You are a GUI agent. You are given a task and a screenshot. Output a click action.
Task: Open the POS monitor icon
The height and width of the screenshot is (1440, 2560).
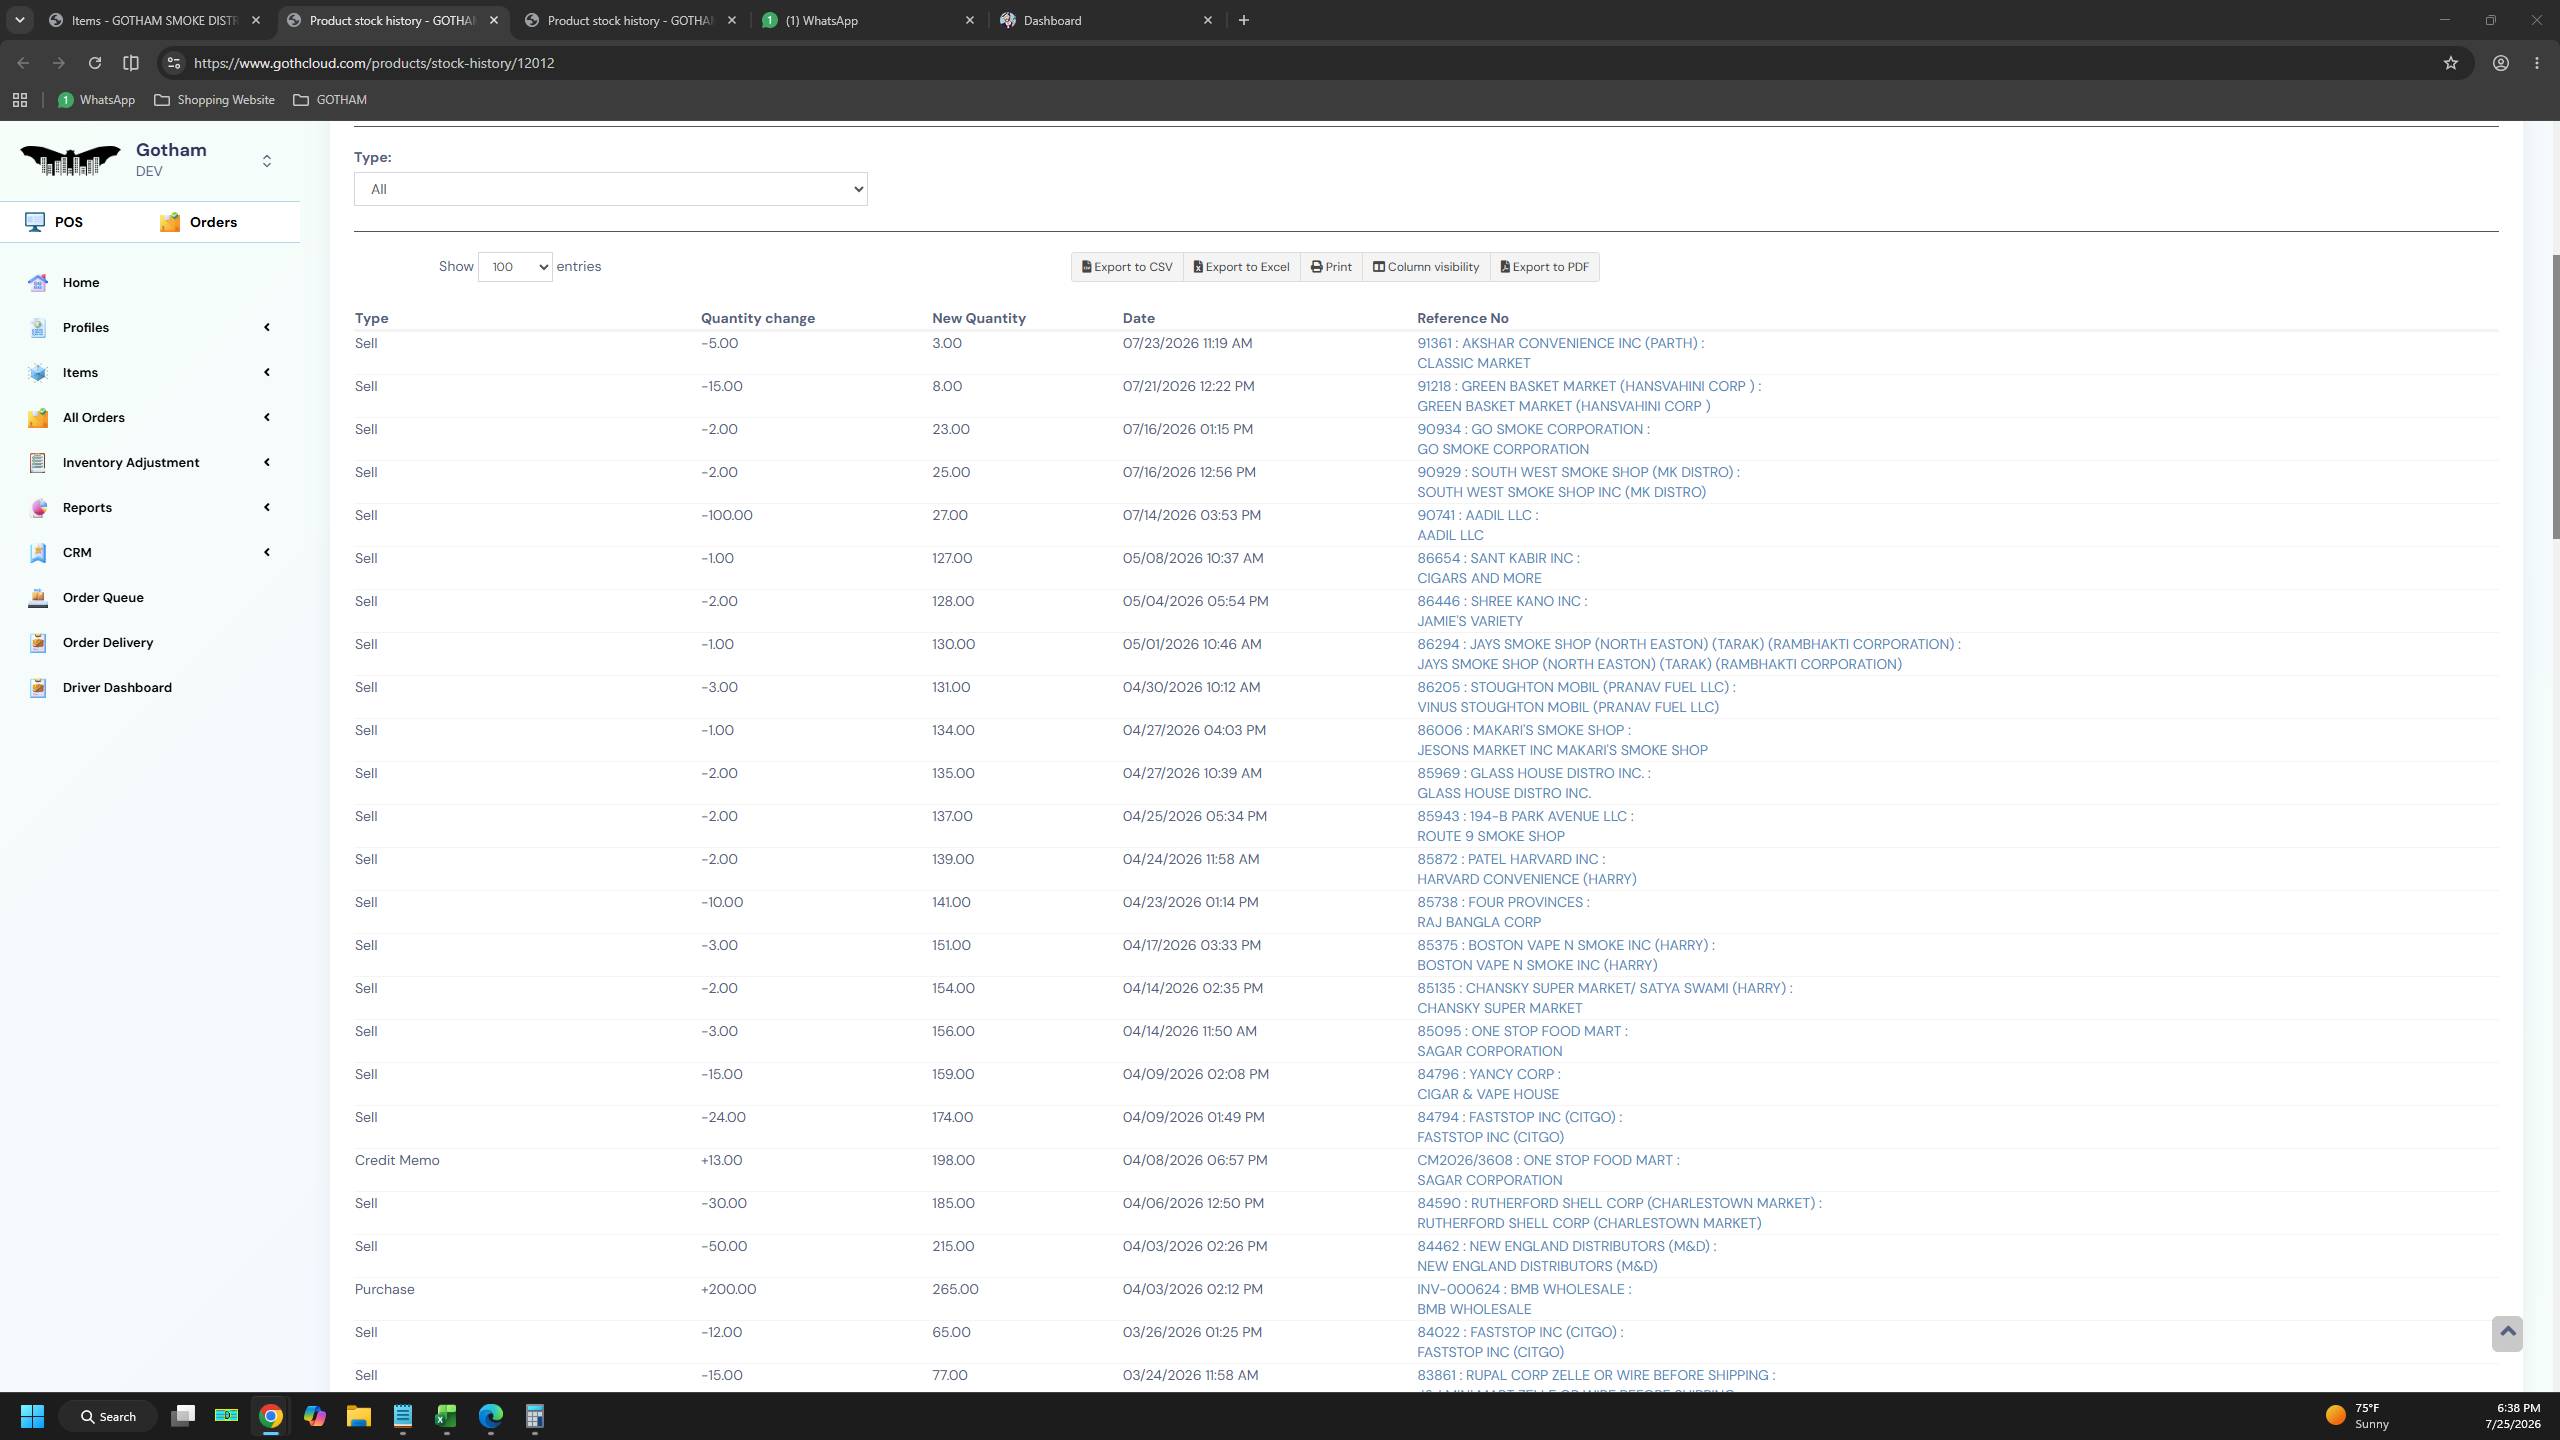tap(36, 222)
